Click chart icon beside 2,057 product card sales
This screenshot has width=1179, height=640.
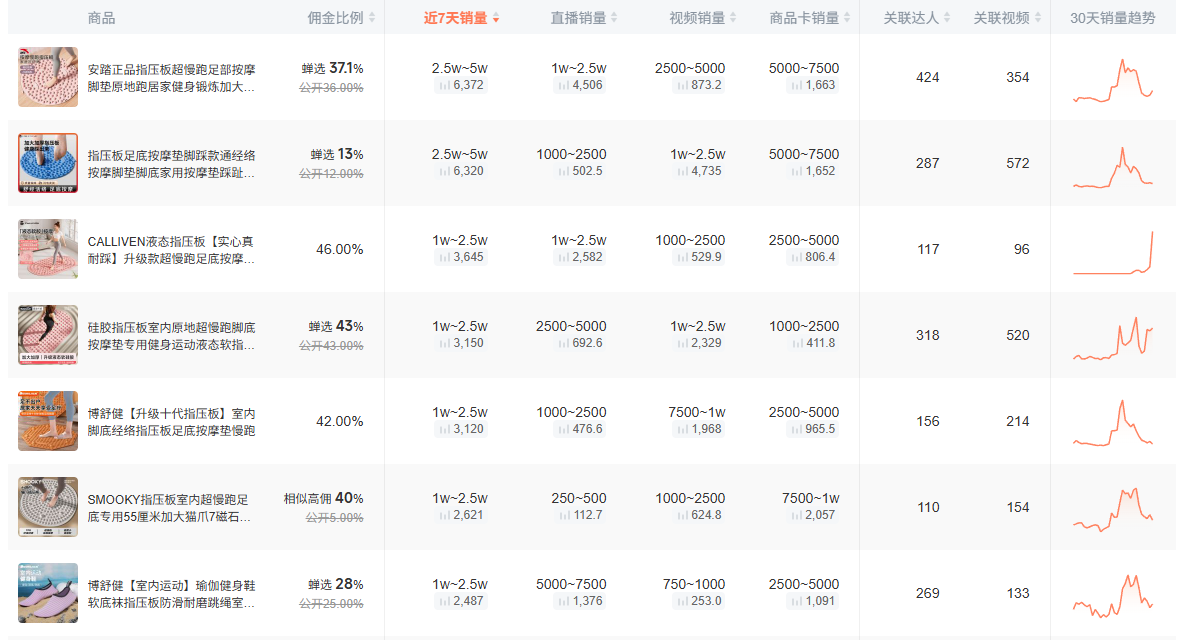tap(795, 516)
